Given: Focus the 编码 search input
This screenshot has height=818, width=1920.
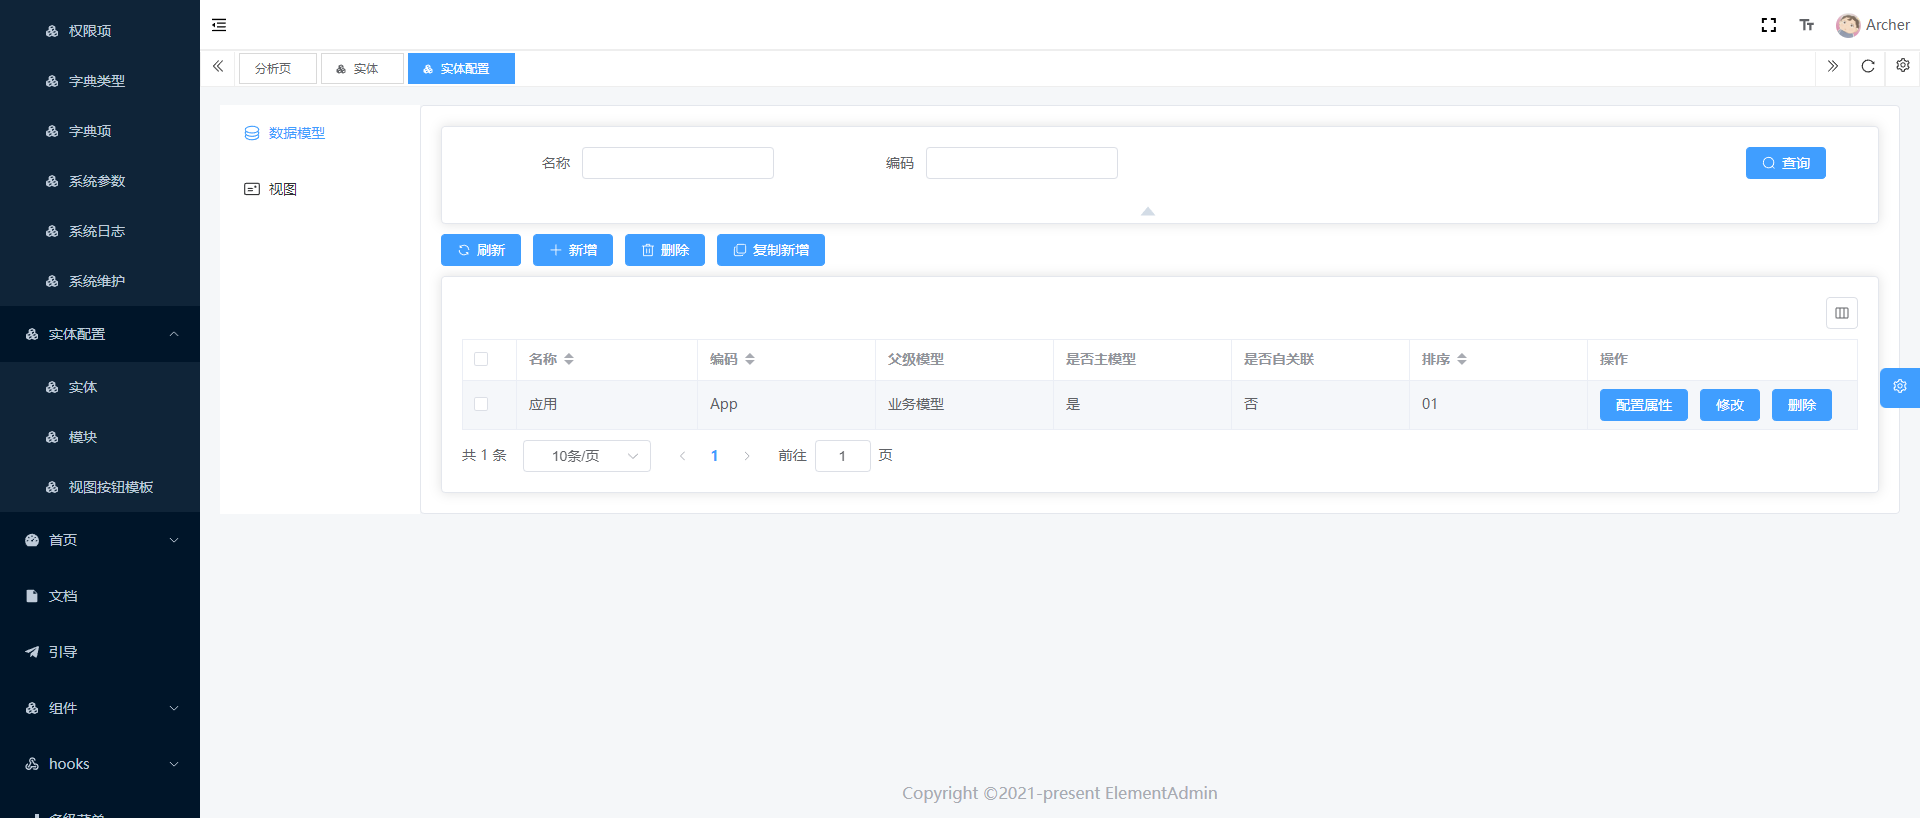Looking at the screenshot, I should click(x=1022, y=163).
